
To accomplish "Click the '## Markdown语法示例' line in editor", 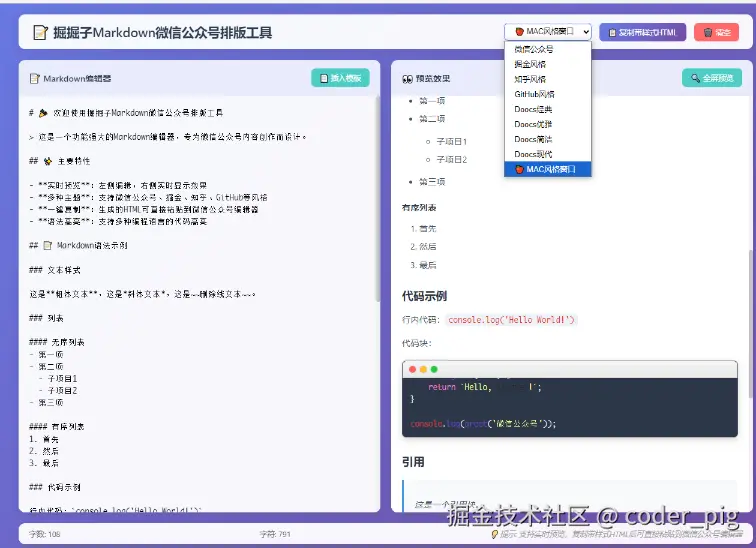I will [78, 245].
